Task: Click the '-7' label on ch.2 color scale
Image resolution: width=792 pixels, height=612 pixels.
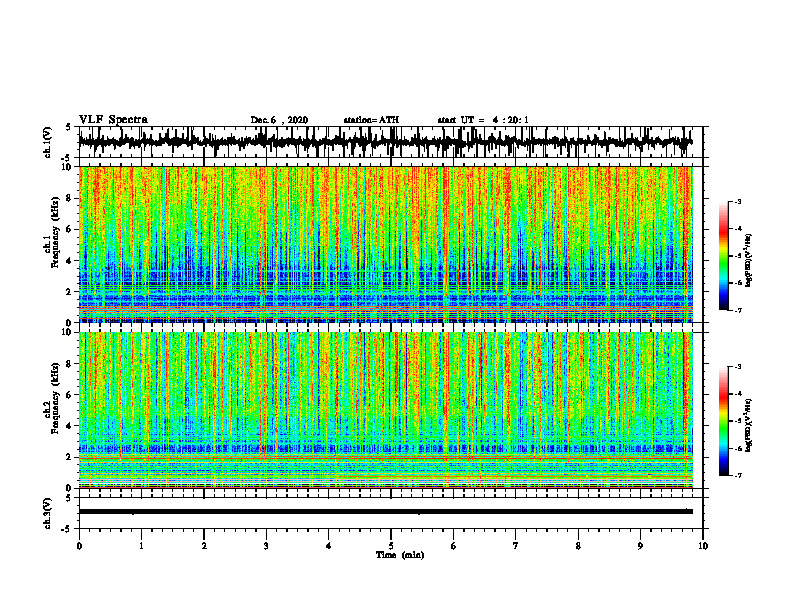Action: coord(738,475)
